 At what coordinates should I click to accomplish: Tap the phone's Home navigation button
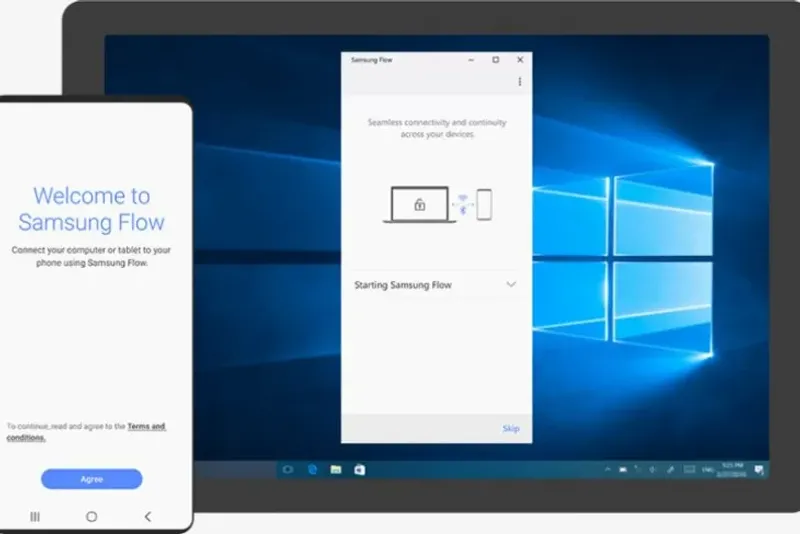click(92, 517)
